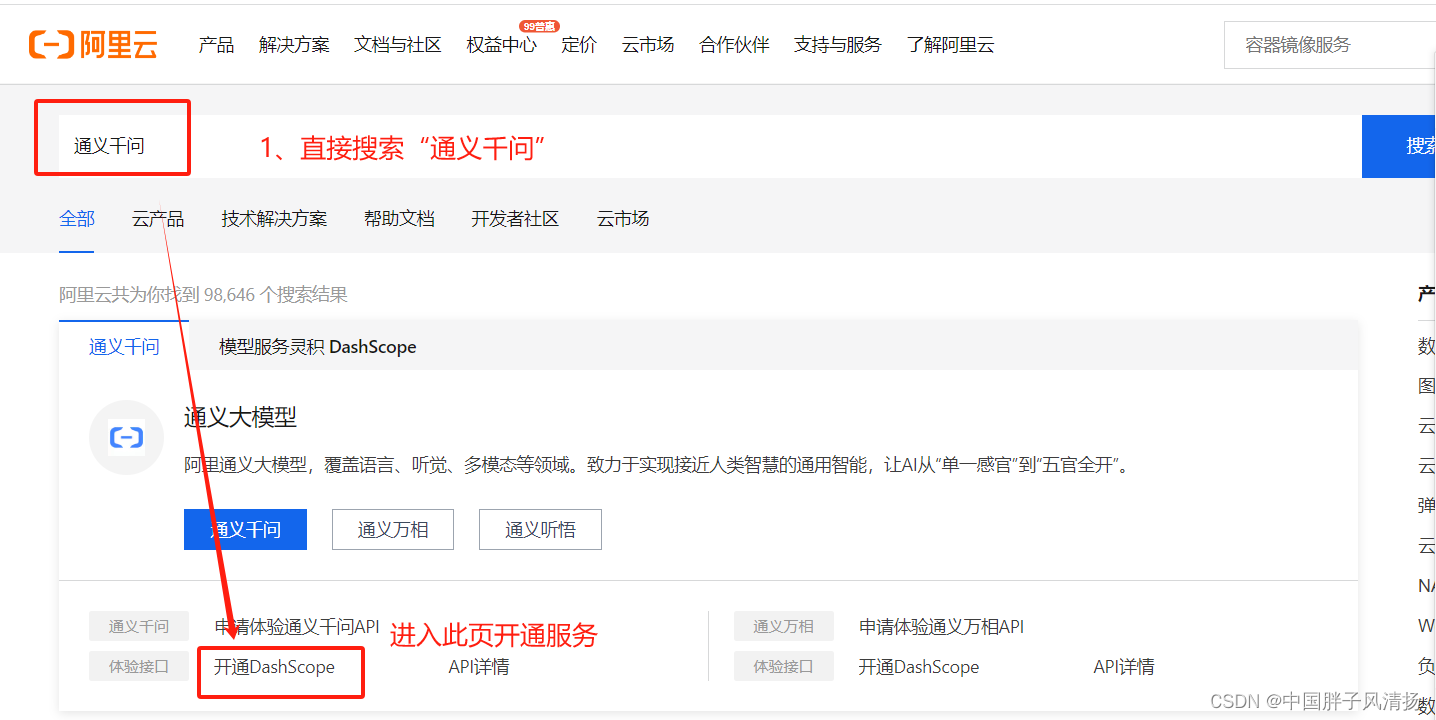Select the 云市场 search filter tab
The image size is (1436, 720).
[x=623, y=219]
